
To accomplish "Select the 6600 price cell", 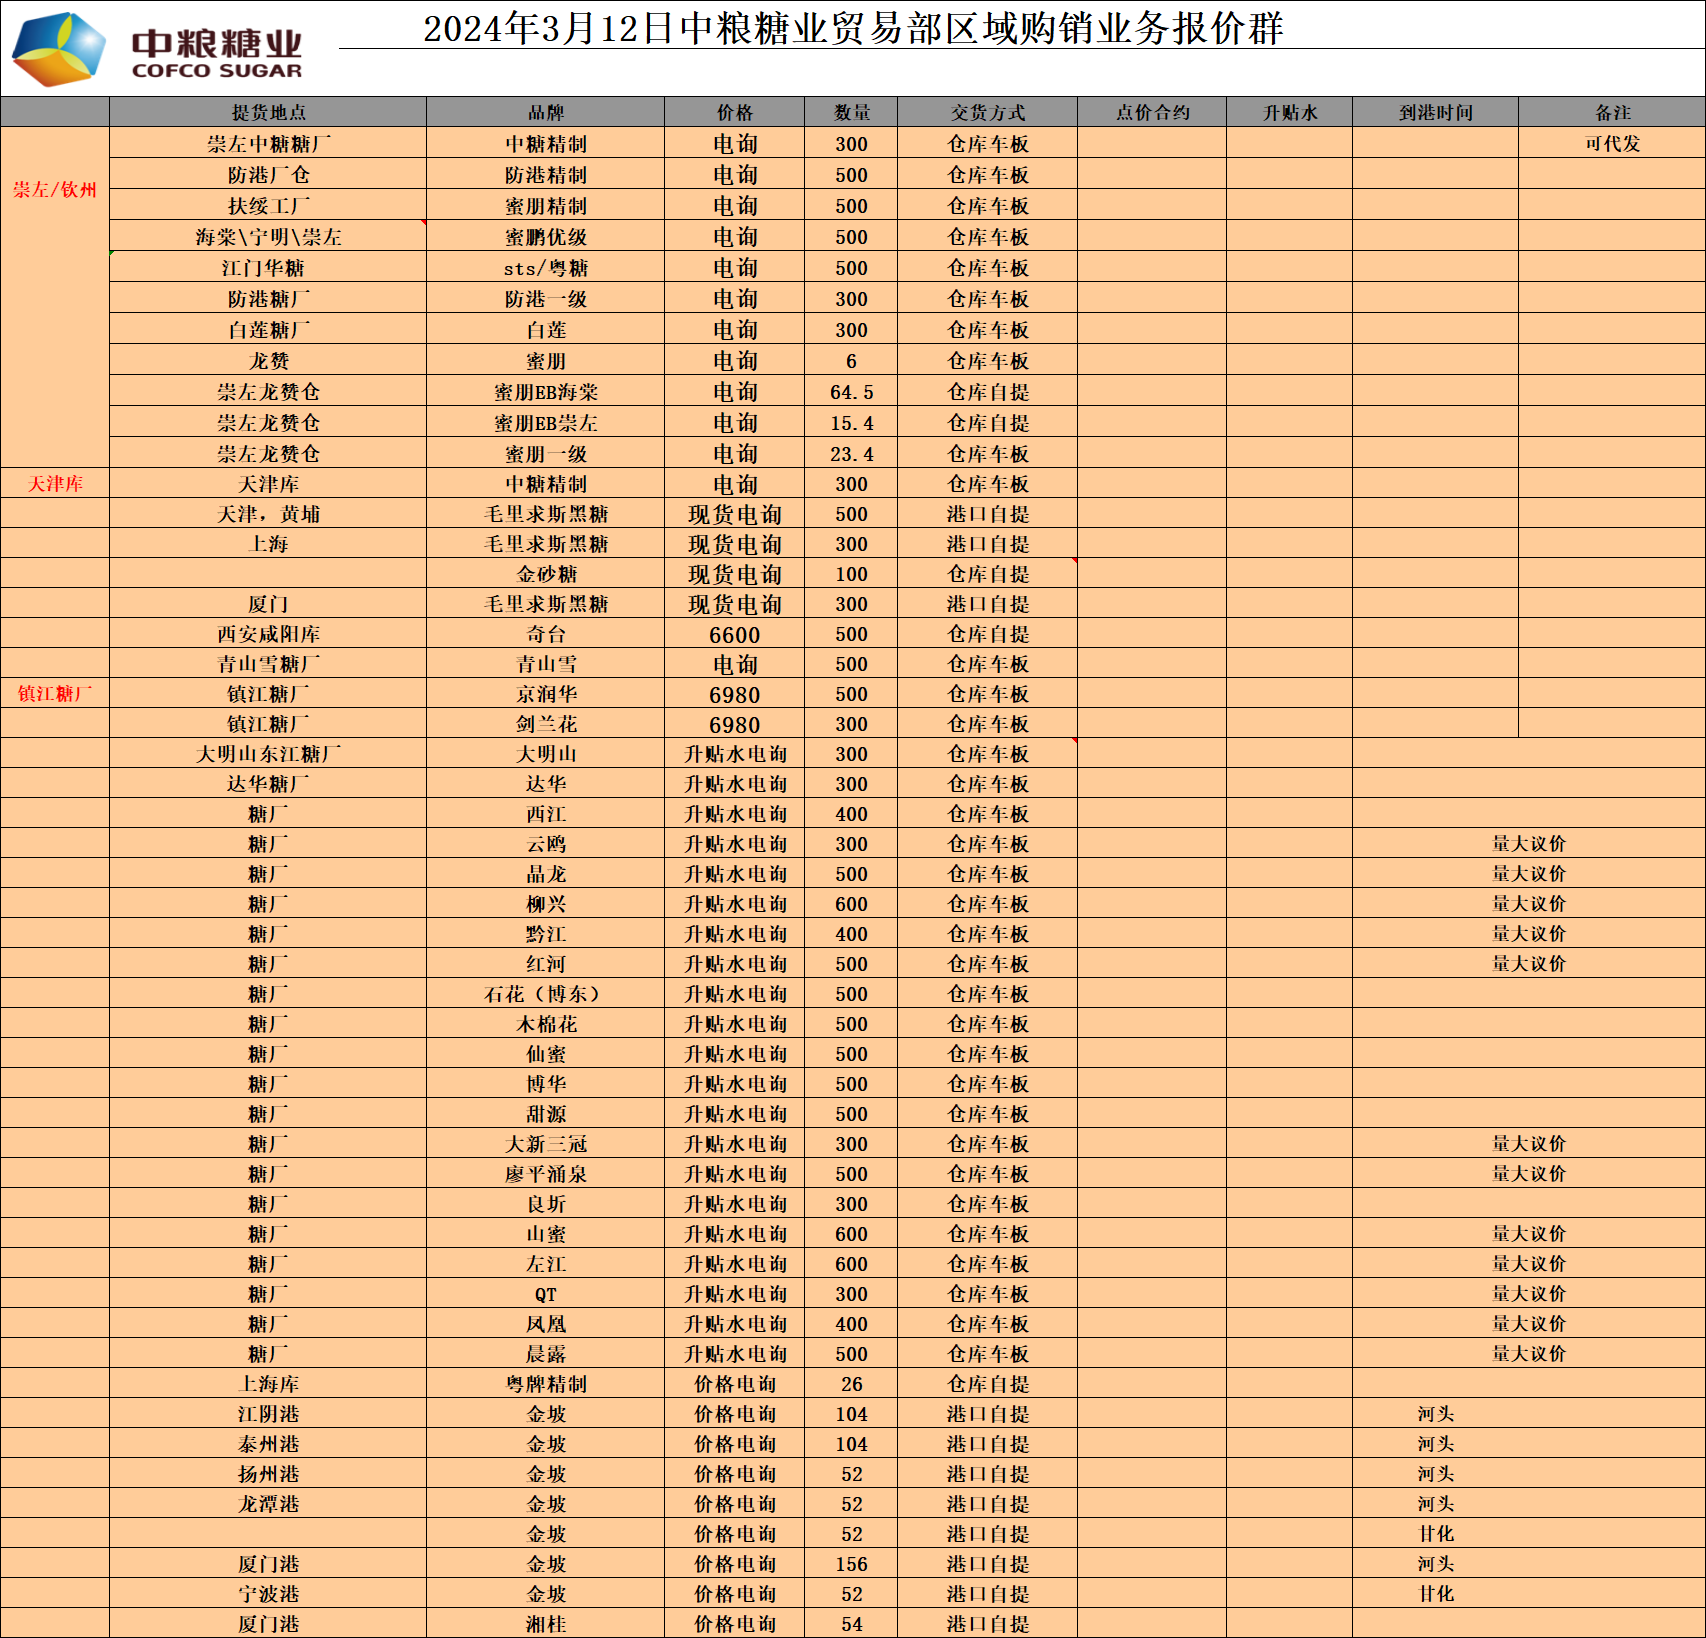I will click(x=734, y=635).
